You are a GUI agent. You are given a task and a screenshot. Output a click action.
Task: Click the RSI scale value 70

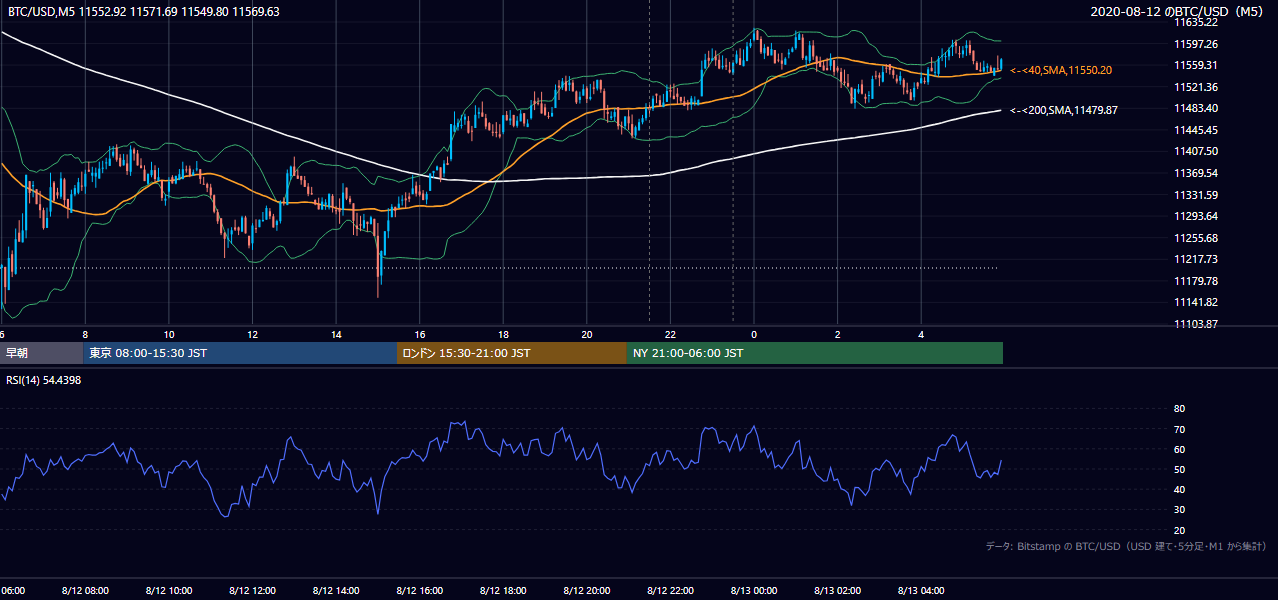(1179, 429)
